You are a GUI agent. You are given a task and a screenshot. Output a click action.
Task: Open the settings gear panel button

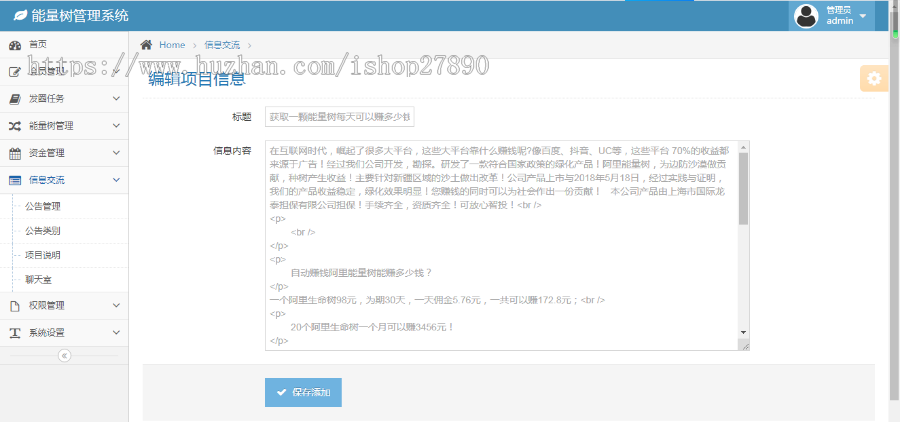[x=874, y=79]
